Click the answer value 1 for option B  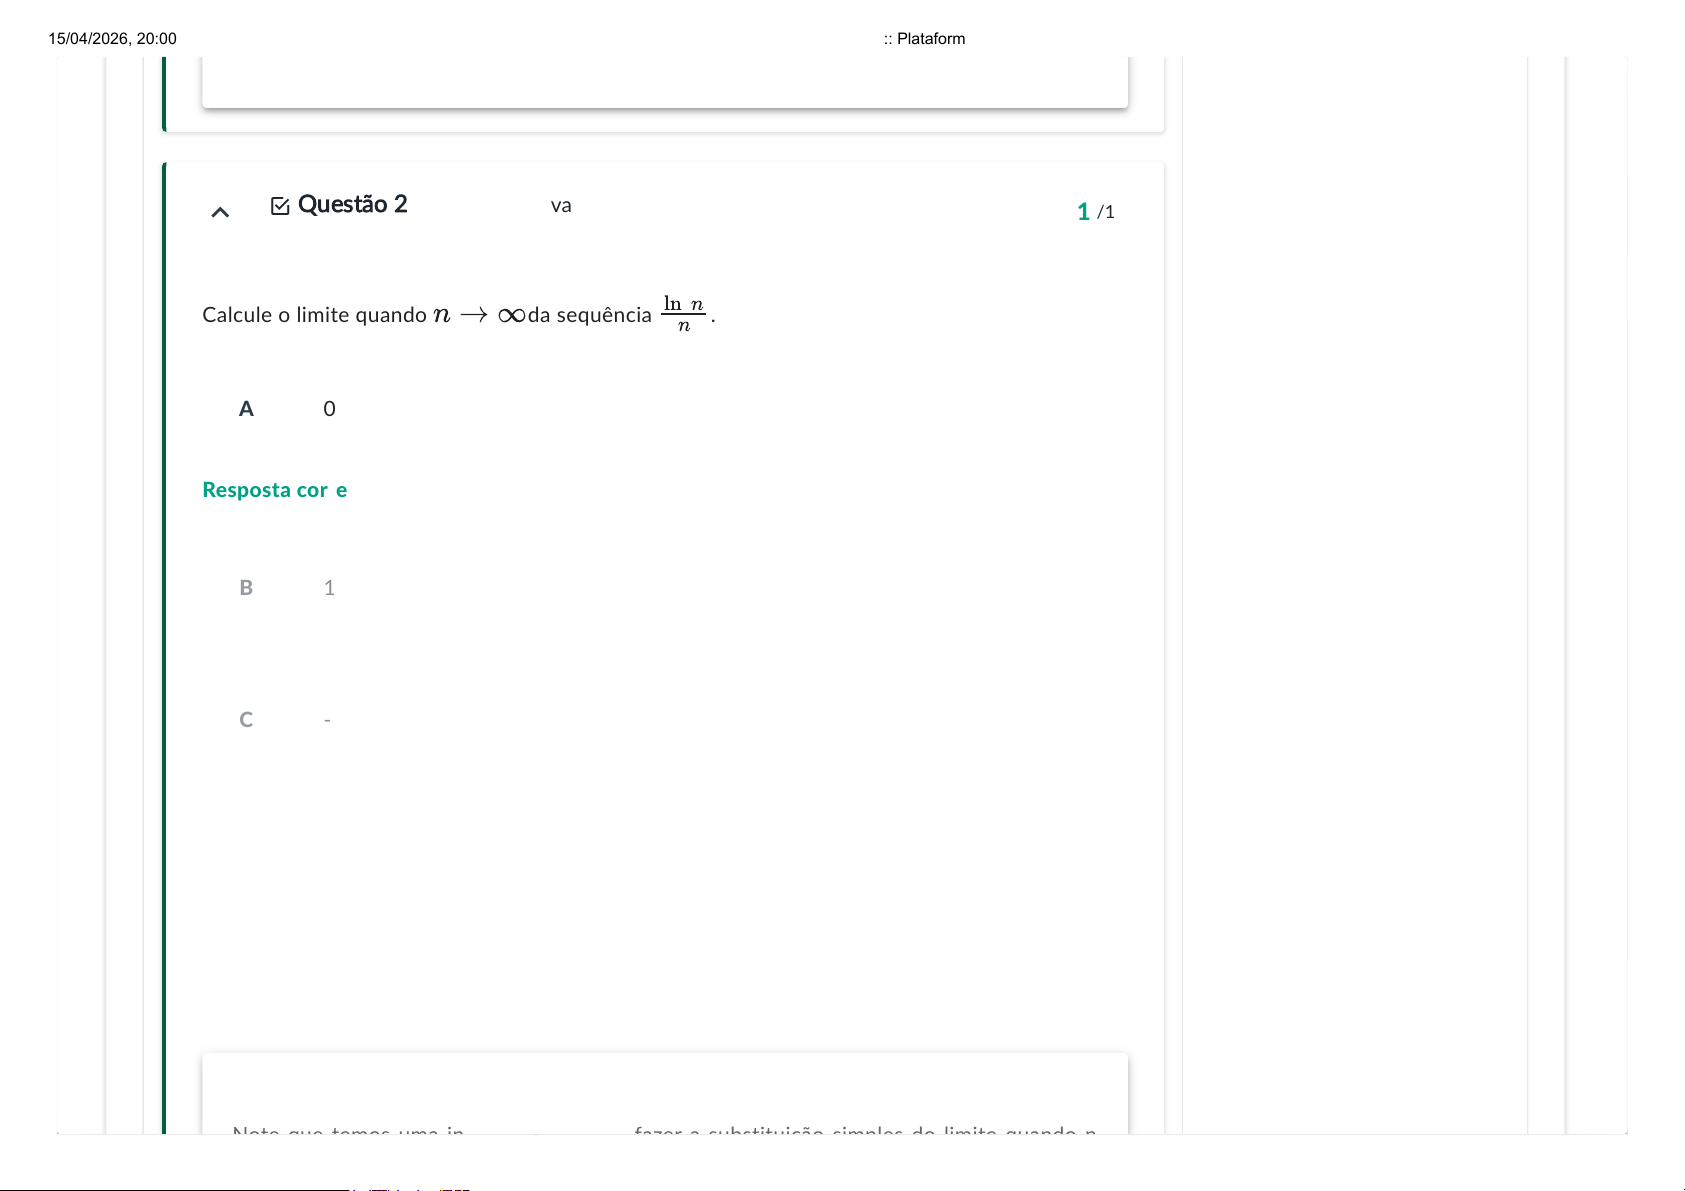329,588
